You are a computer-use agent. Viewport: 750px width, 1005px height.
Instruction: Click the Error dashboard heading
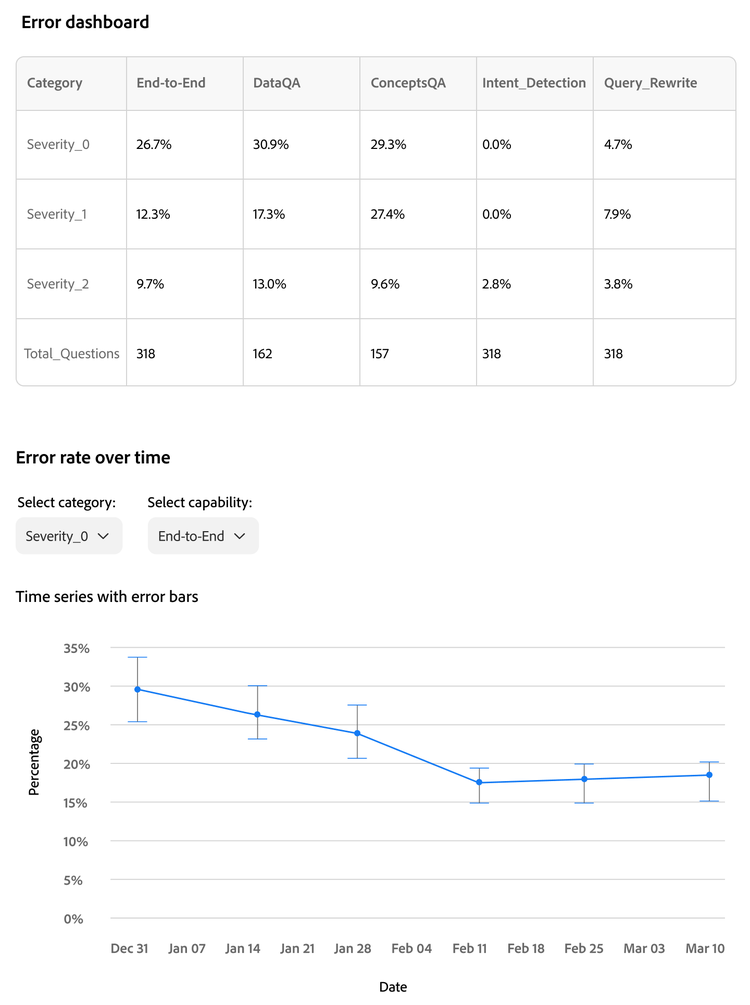pyautogui.click(x=85, y=22)
